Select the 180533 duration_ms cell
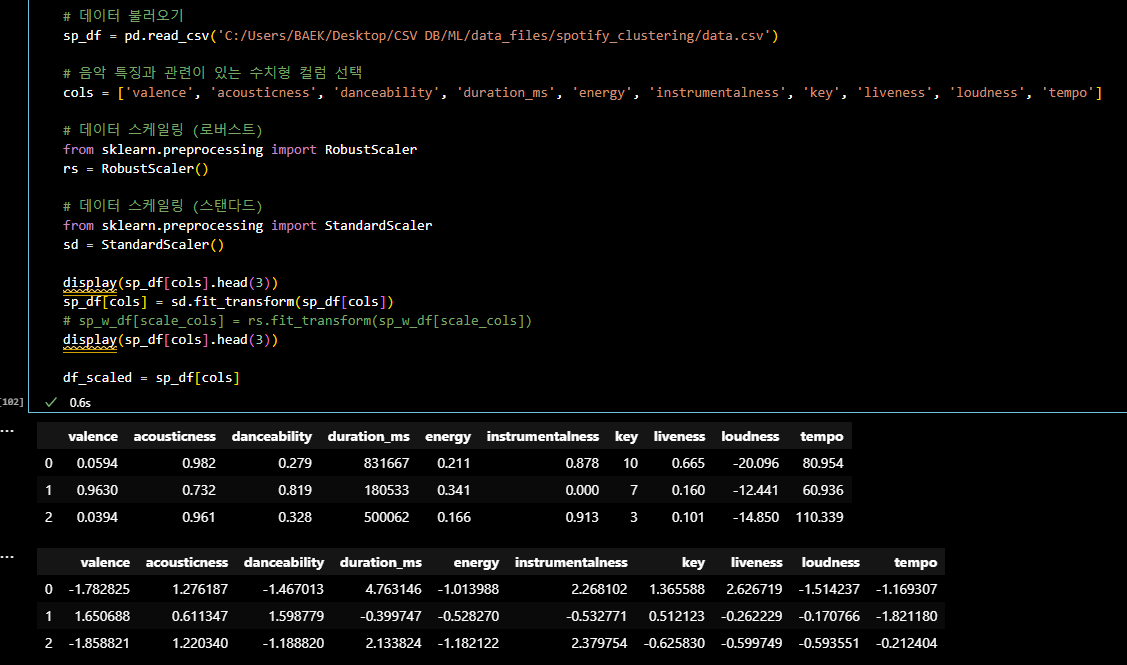This screenshot has height=665, width=1127. pos(386,490)
